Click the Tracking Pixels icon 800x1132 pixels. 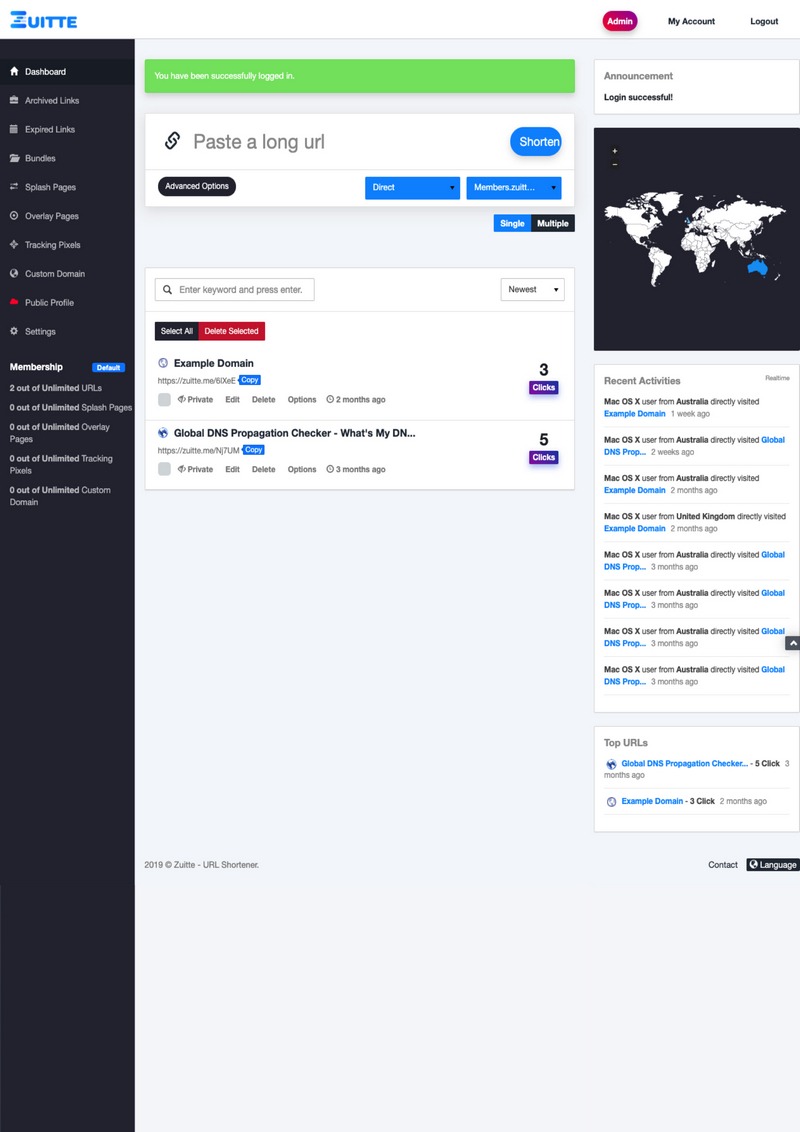14,245
